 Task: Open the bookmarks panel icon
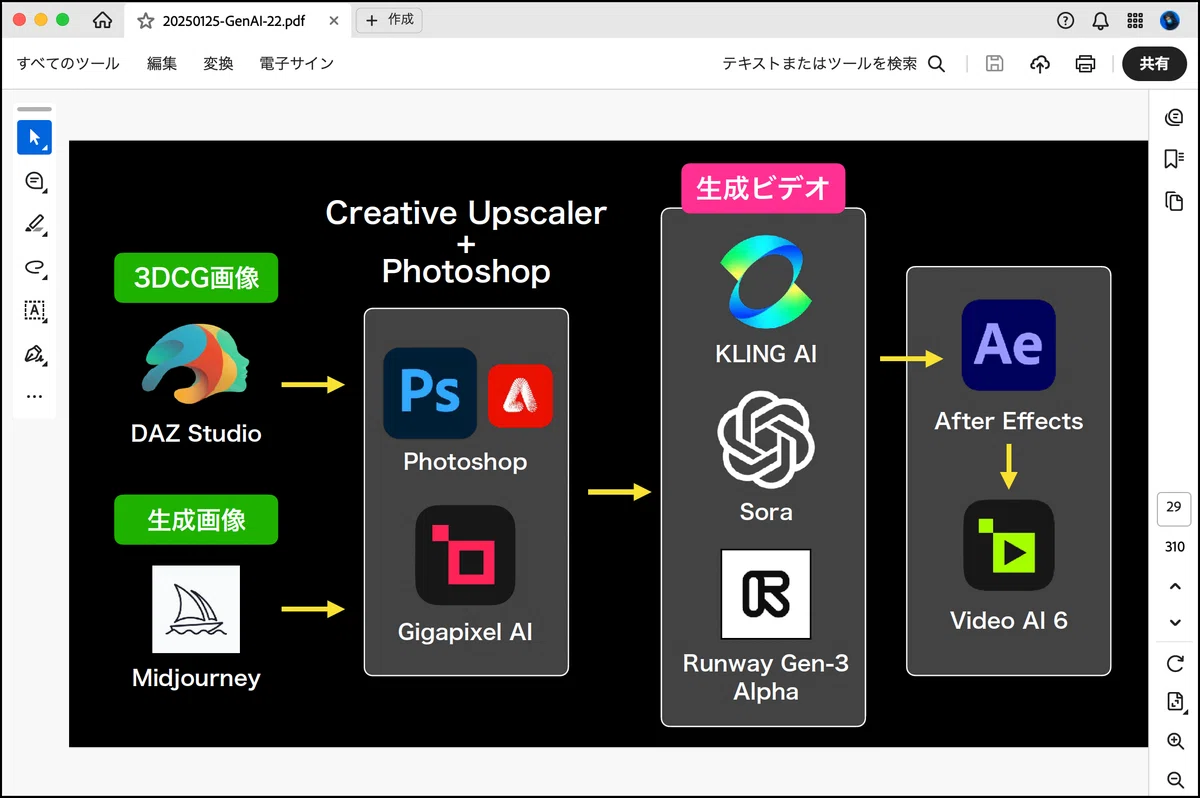1174,160
